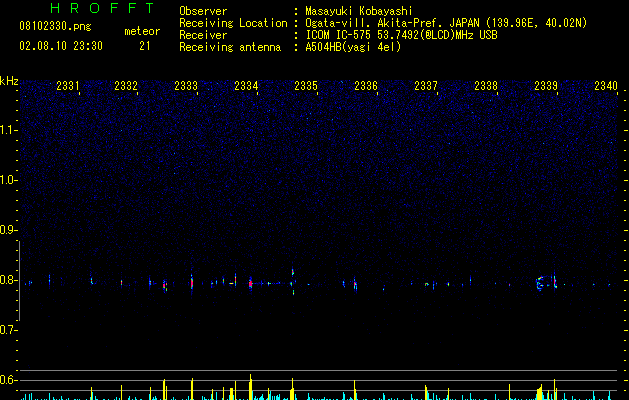Click the 1.0 frequency axis label
629x400 pixels.
click(8, 180)
